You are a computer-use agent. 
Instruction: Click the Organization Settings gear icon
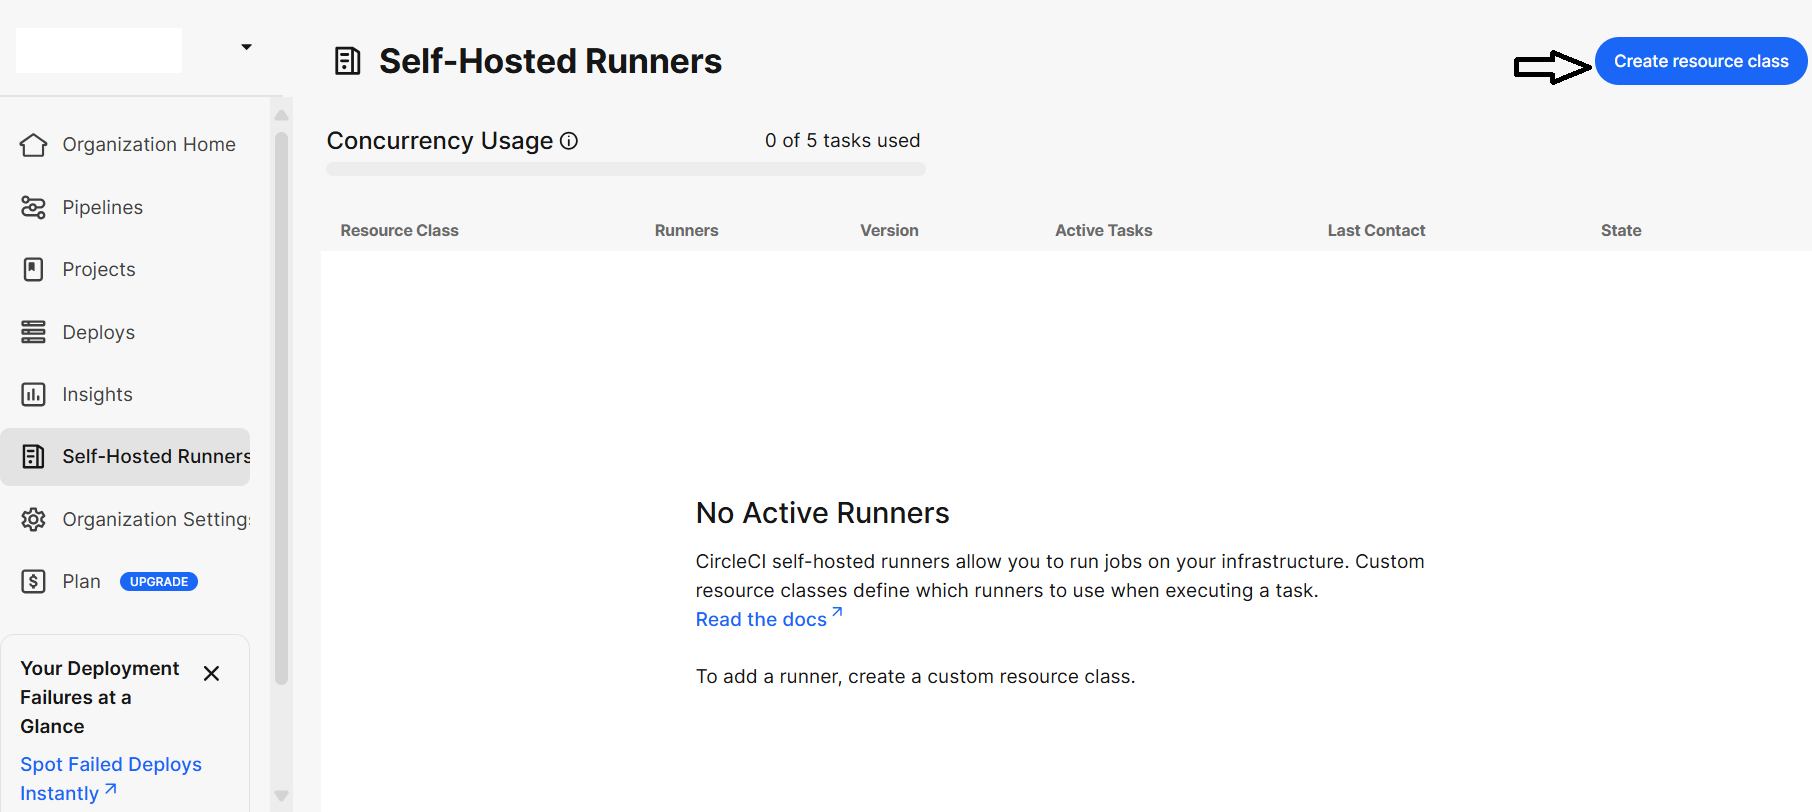(x=33, y=519)
